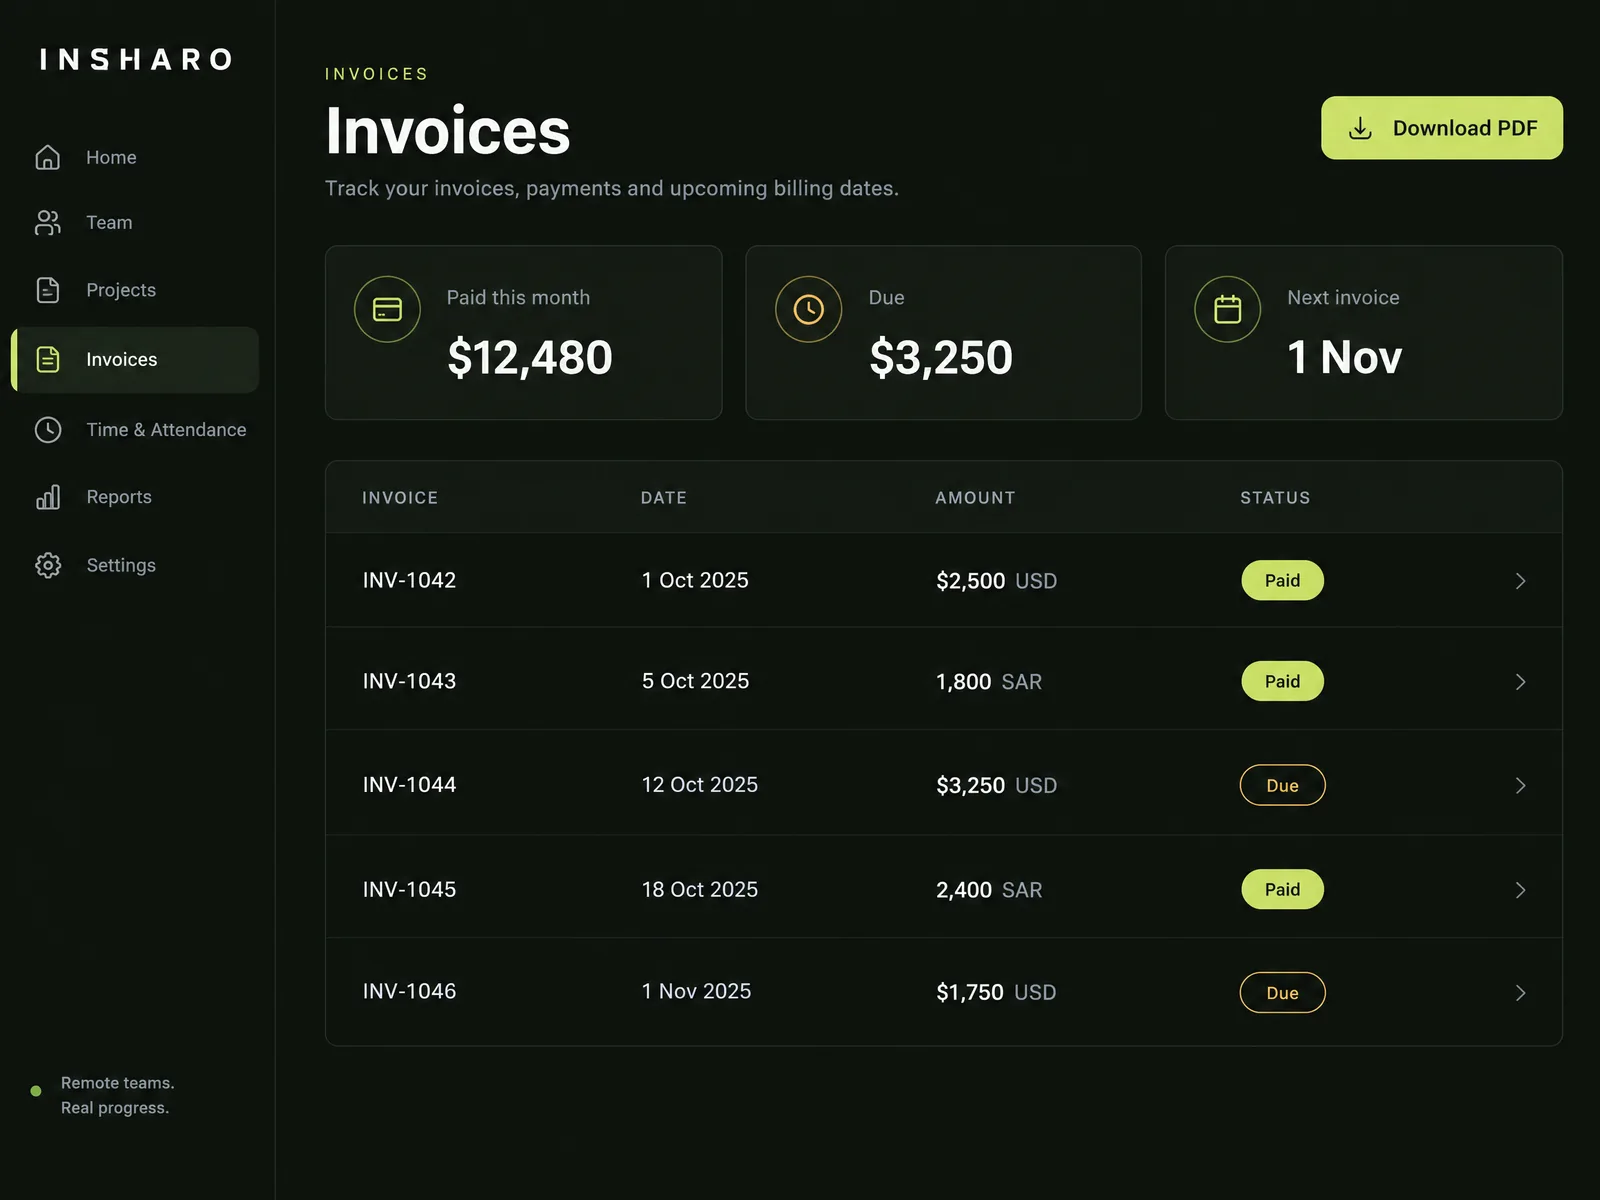Click date 18 Oct 2025

coord(700,890)
